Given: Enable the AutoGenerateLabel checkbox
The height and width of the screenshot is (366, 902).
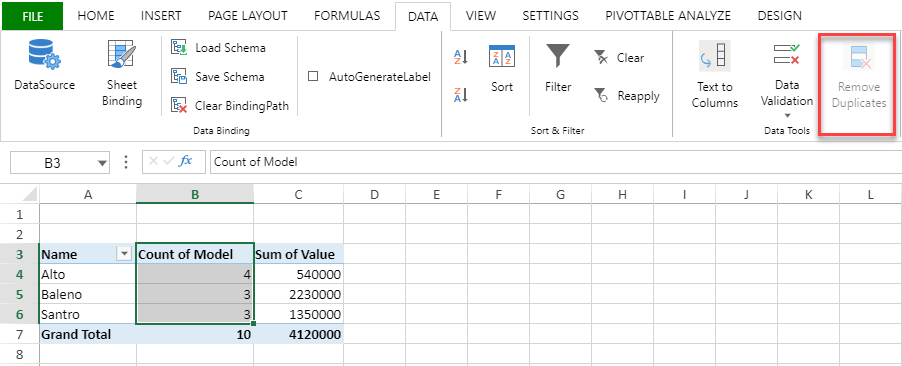Looking at the screenshot, I should pos(314,77).
